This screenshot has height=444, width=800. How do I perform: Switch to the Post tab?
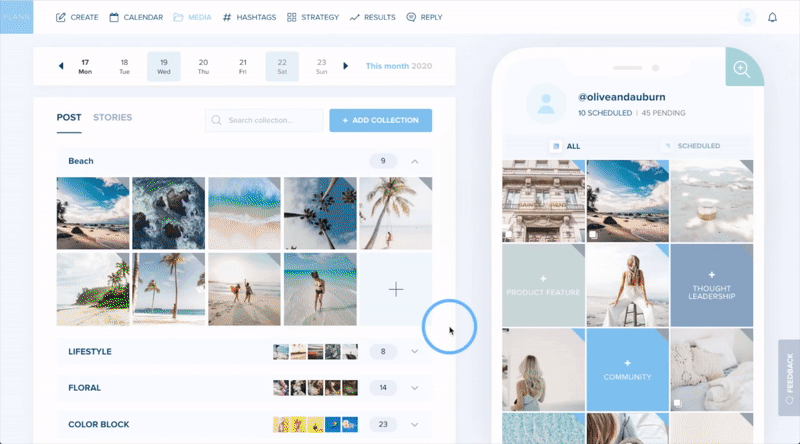(69, 118)
